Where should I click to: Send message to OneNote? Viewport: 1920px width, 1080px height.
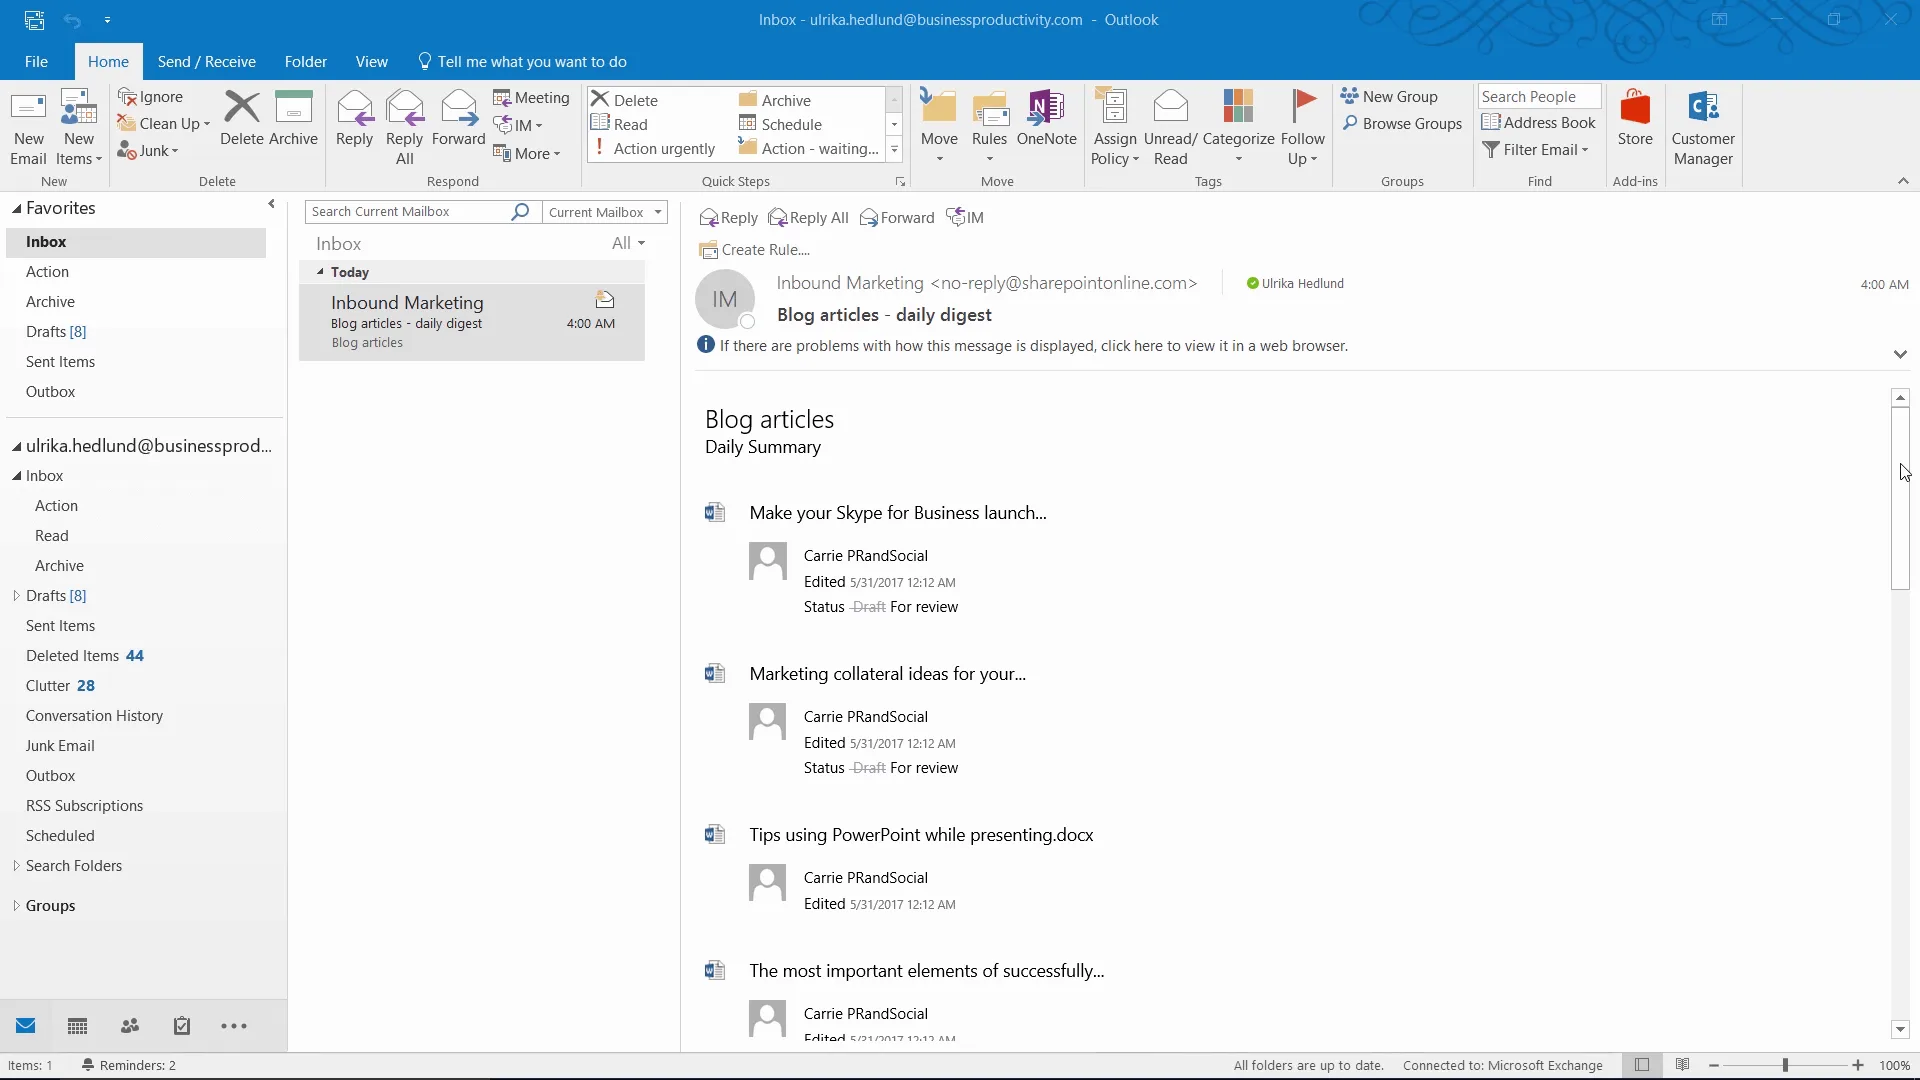pyautogui.click(x=1046, y=118)
